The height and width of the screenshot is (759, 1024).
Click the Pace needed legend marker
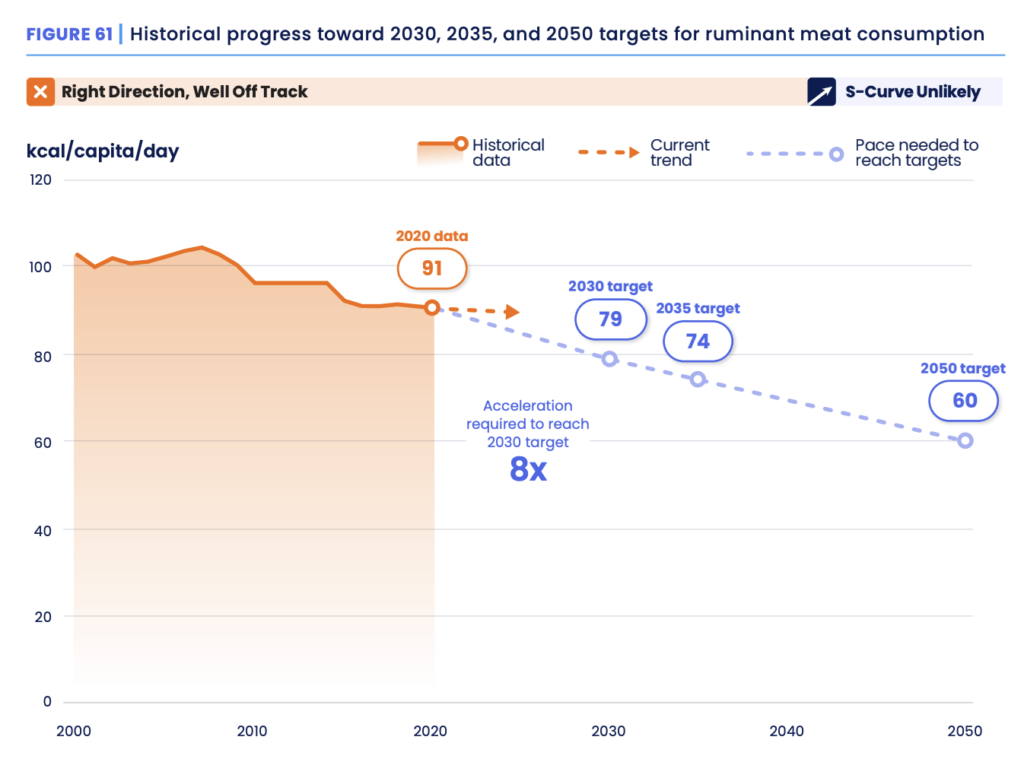pyautogui.click(x=834, y=153)
